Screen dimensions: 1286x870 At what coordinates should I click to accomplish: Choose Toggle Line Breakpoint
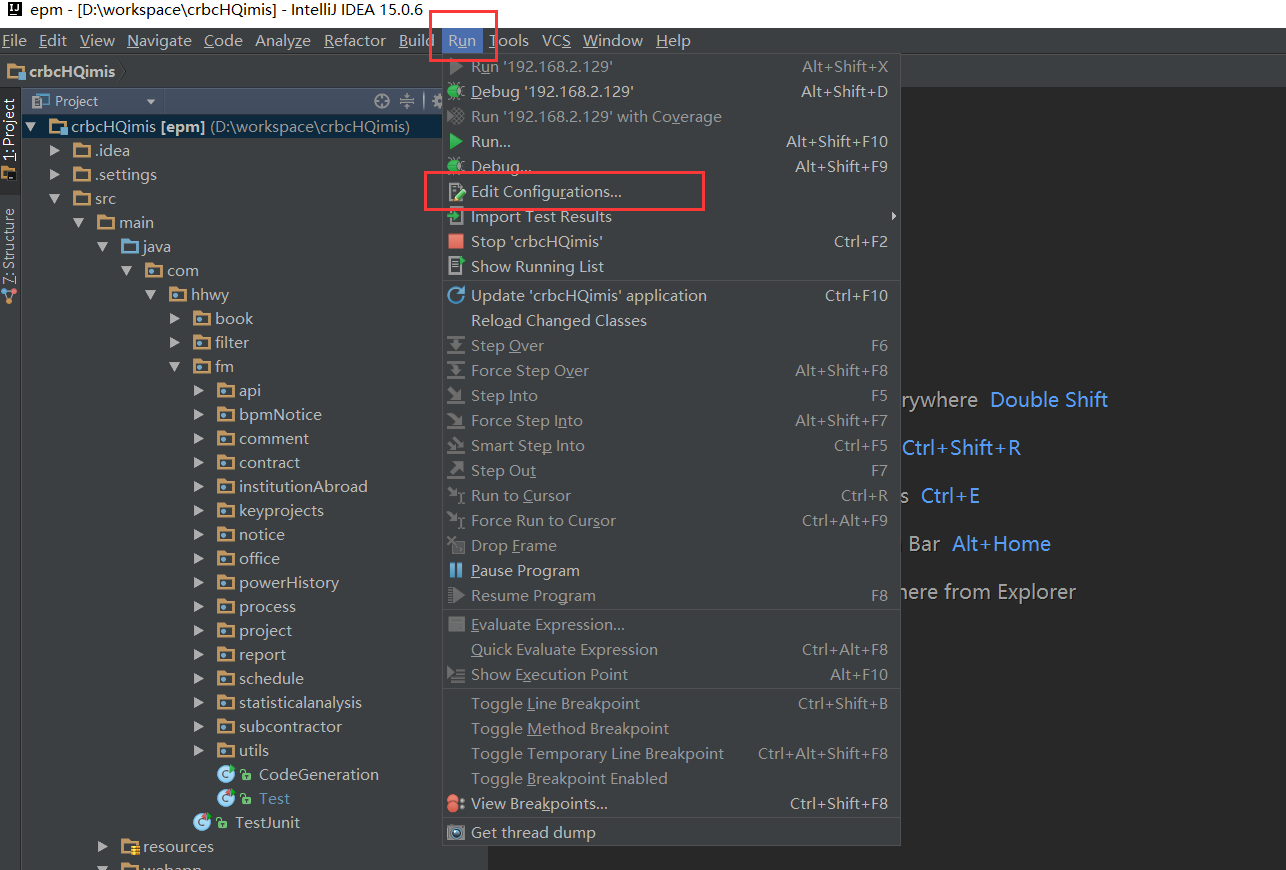click(x=671, y=704)
